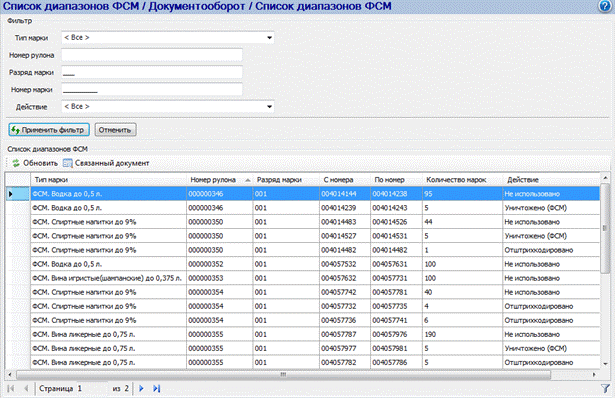
Task: Click the filter funnel icon at bottom right
Action: click(605, 389)
